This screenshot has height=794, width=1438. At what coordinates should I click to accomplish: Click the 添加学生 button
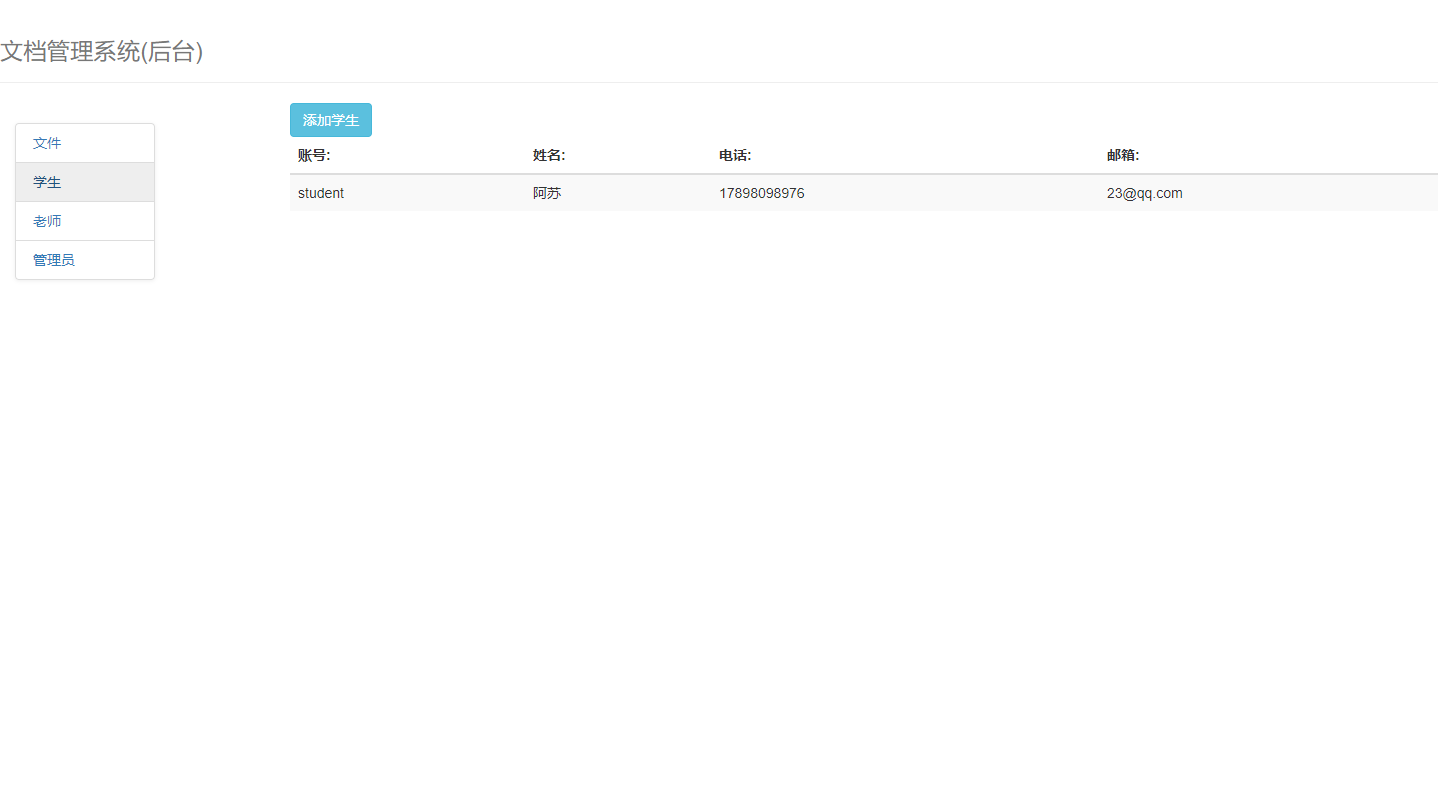click(x=331, y=120)
